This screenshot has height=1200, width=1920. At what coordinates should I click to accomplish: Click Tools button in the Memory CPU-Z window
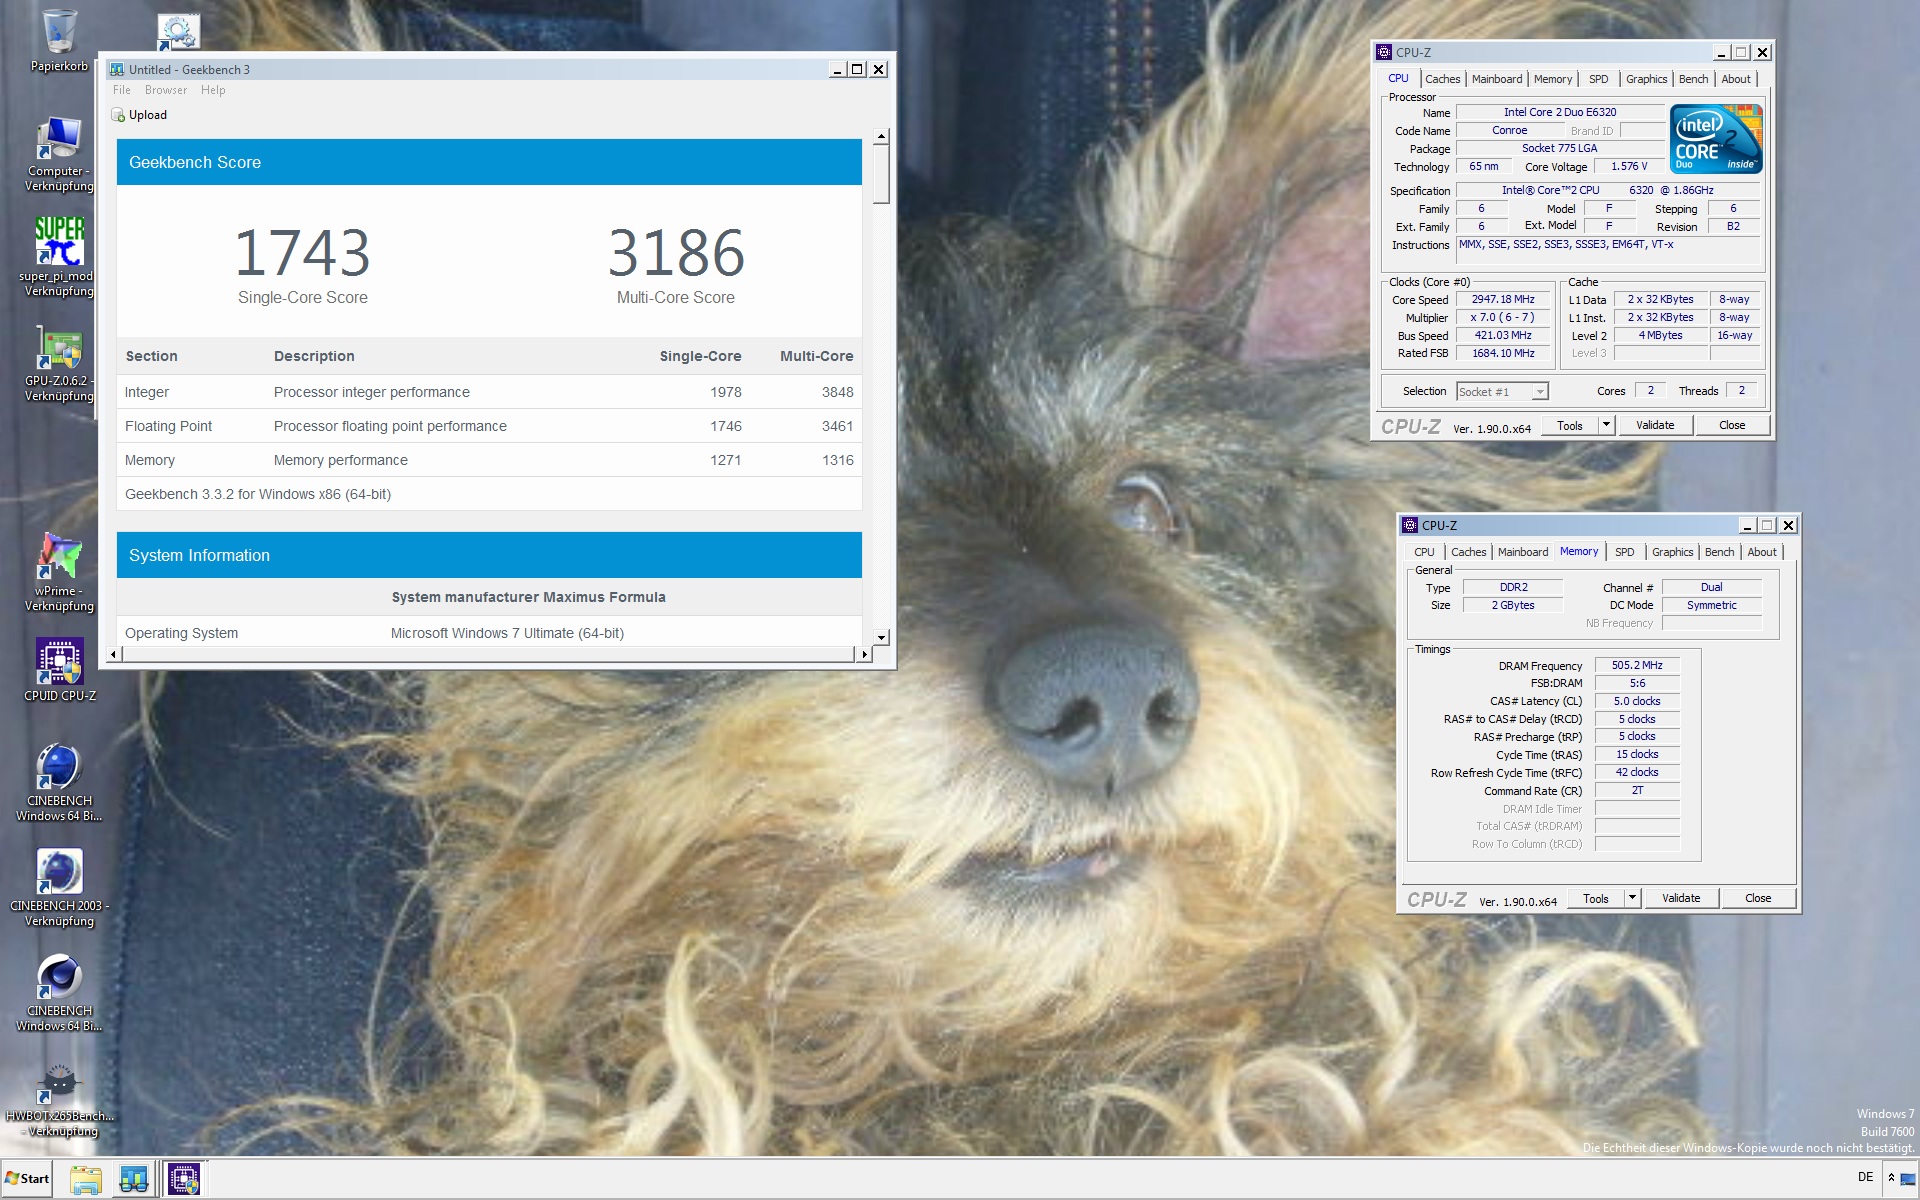1596,898
